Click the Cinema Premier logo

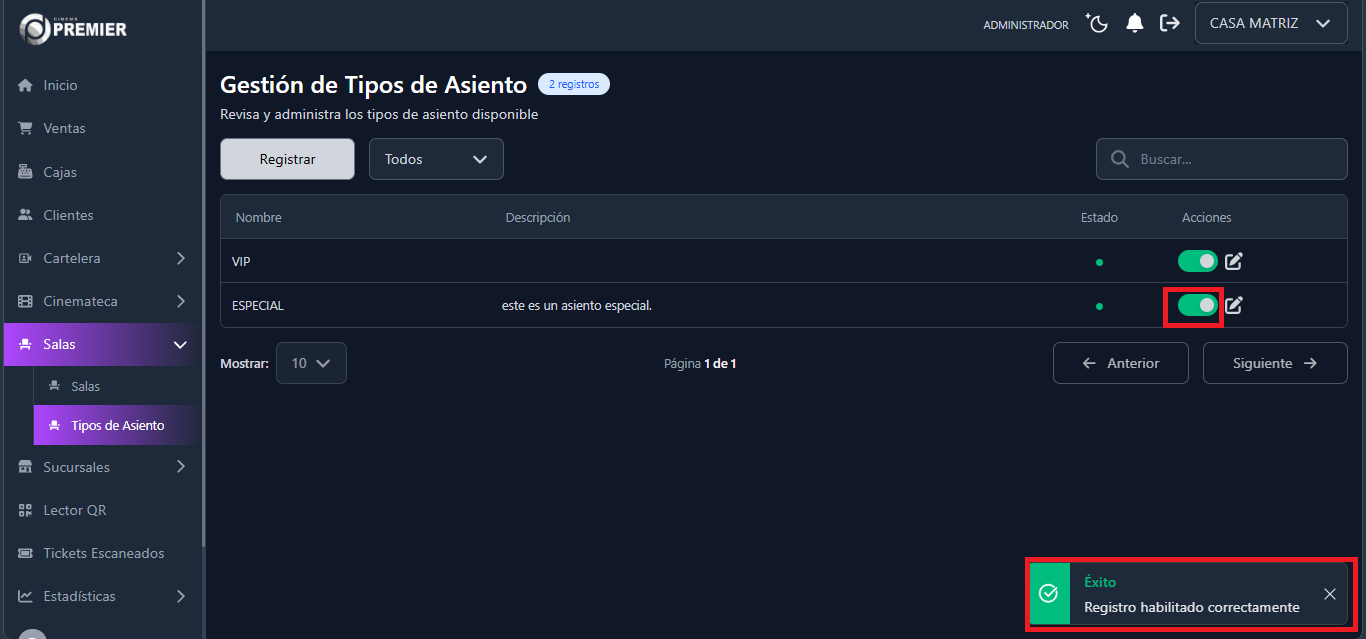(x=72, y=28)
